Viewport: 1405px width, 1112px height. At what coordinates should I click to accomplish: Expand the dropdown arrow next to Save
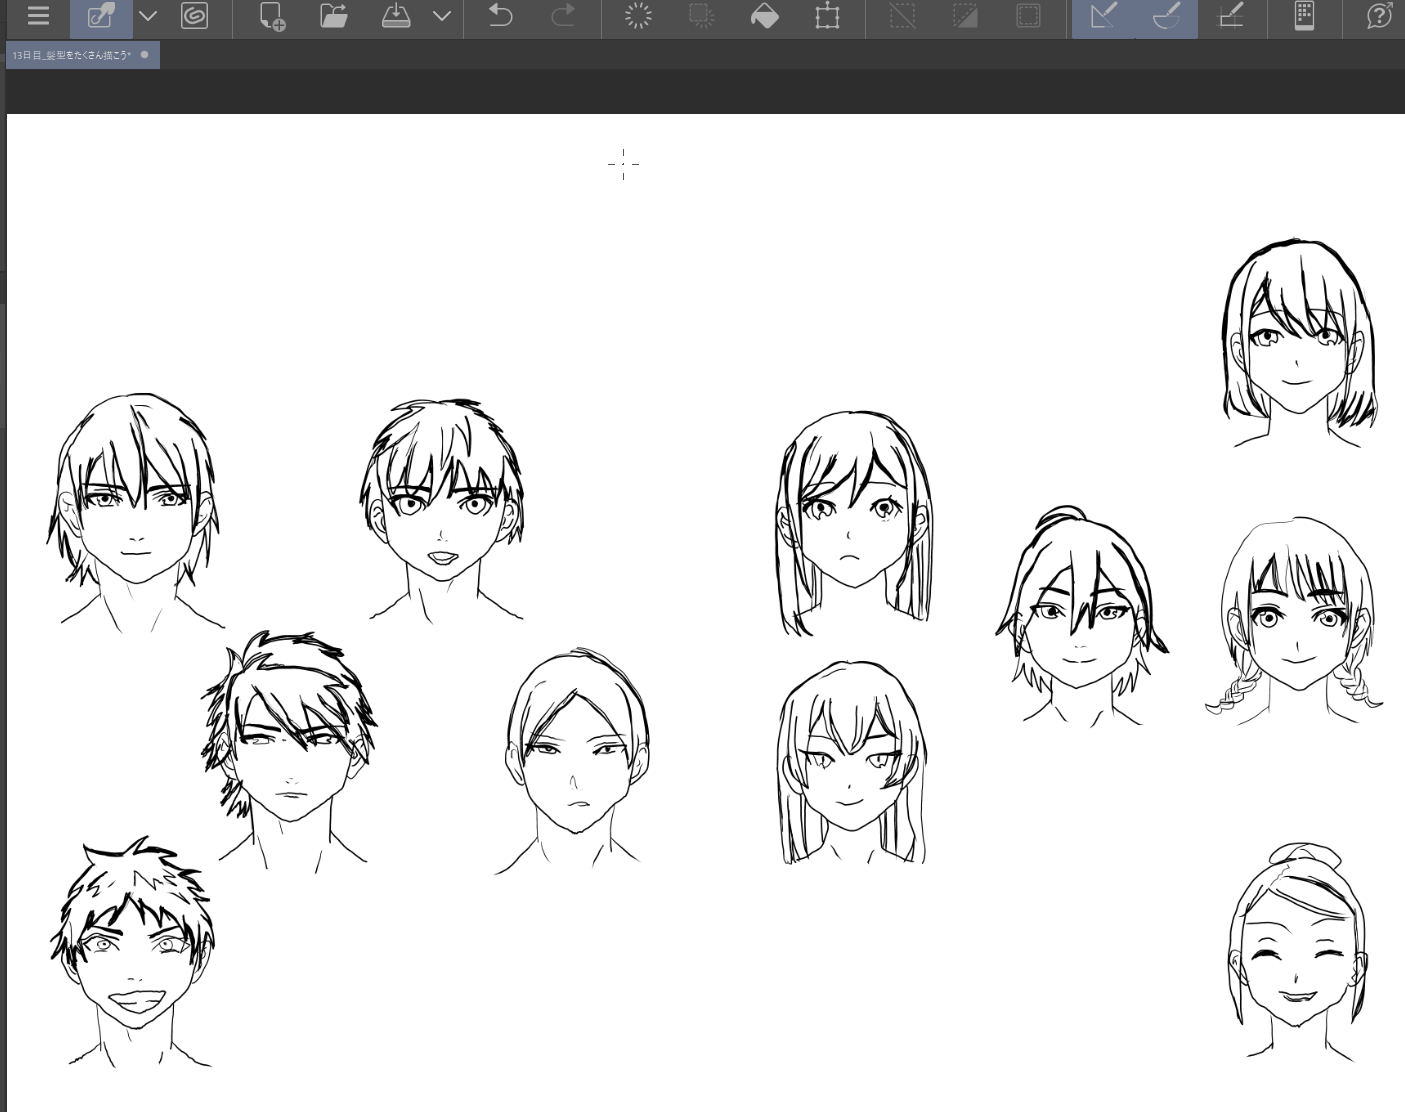[x=442, y=17]
